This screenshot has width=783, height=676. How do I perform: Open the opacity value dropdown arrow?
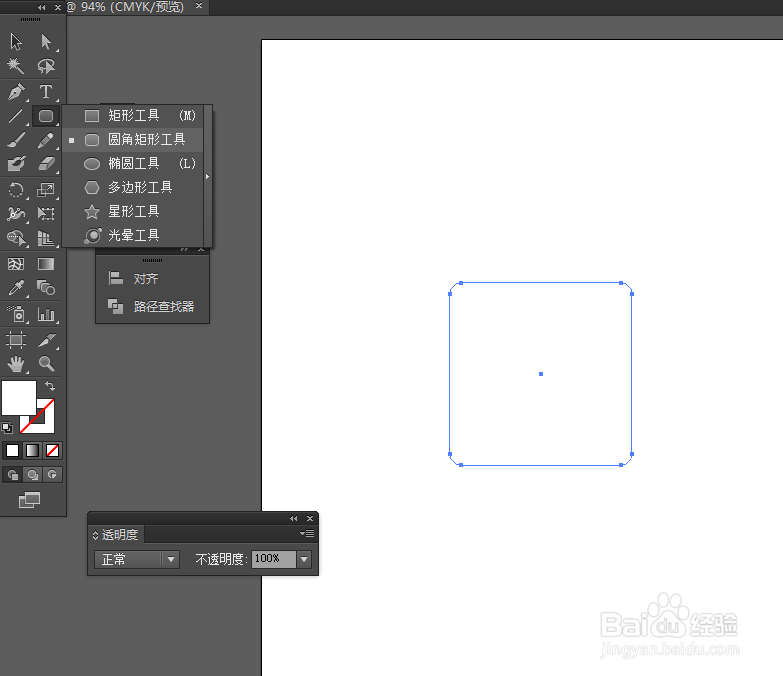click(304, 559)
